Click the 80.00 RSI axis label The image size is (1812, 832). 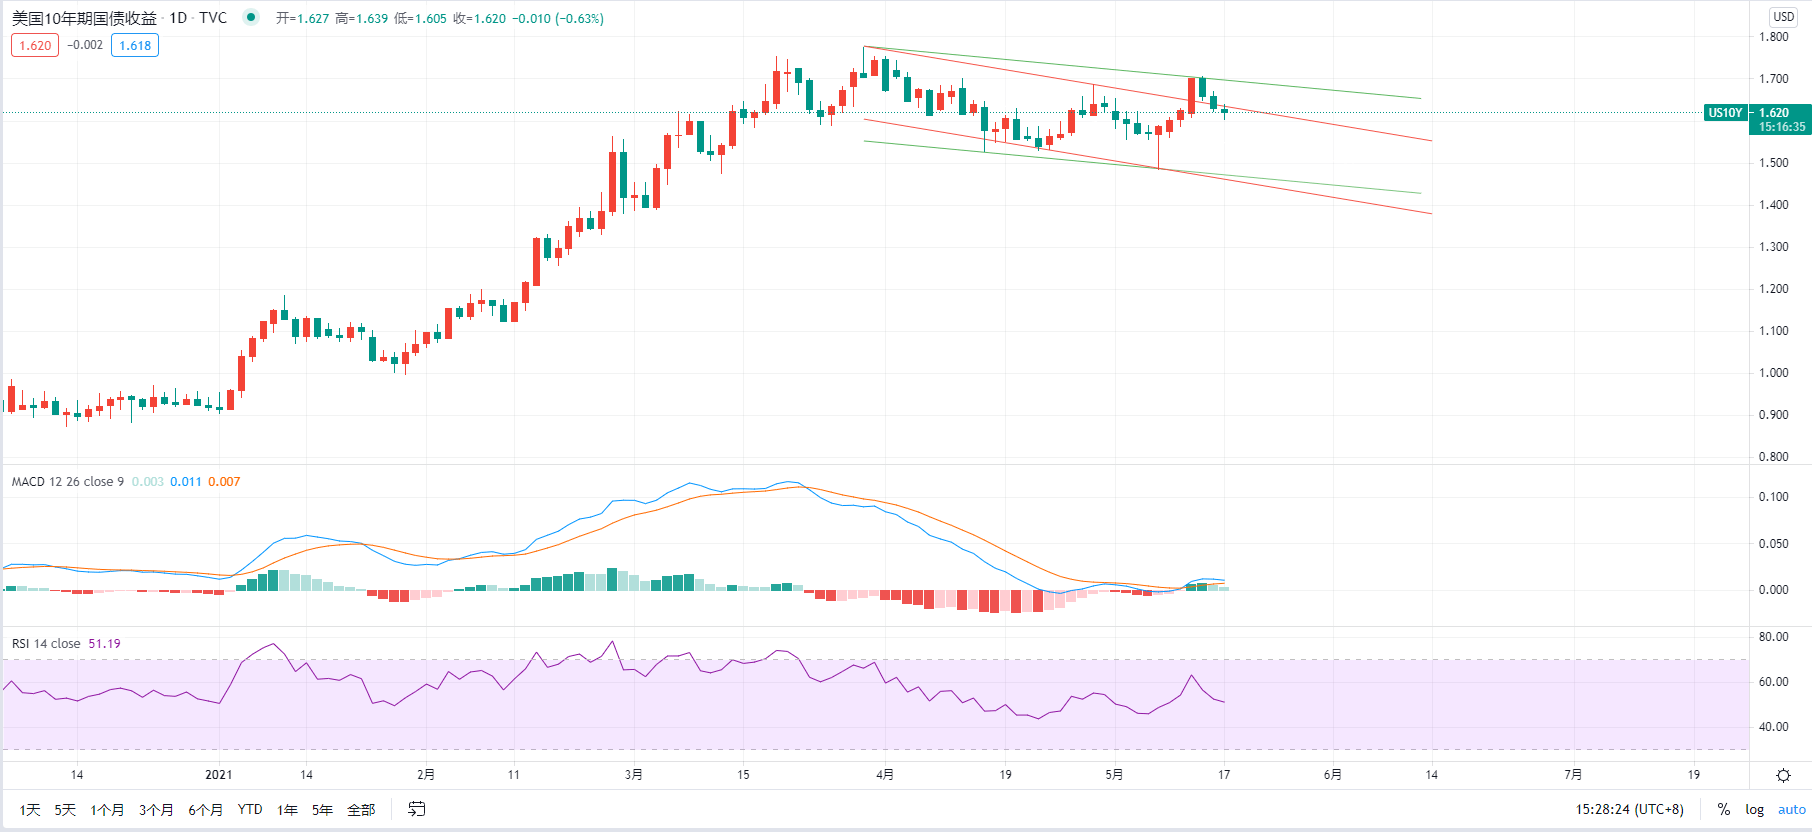point(1774,636)
